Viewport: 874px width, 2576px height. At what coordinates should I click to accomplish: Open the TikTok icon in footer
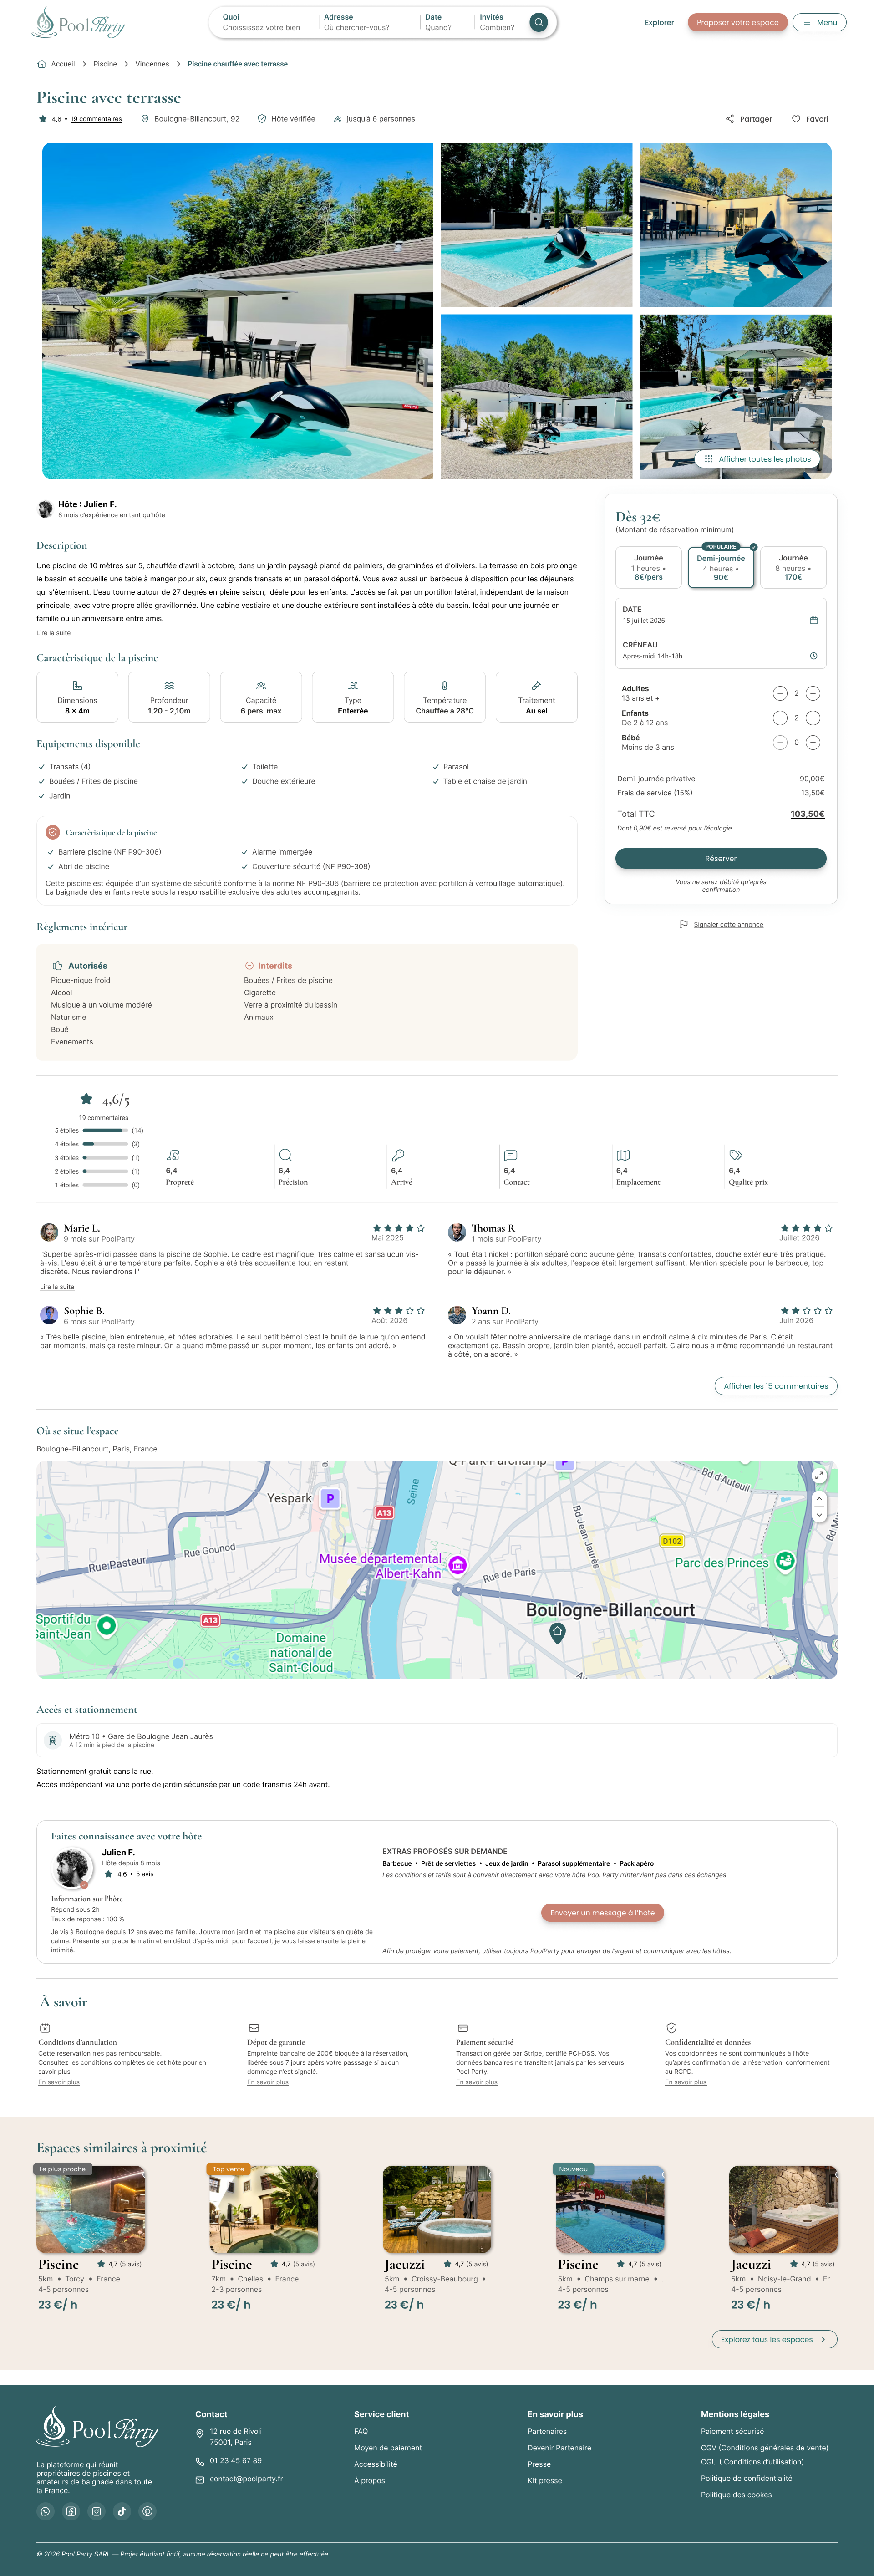coord(122,2511)
